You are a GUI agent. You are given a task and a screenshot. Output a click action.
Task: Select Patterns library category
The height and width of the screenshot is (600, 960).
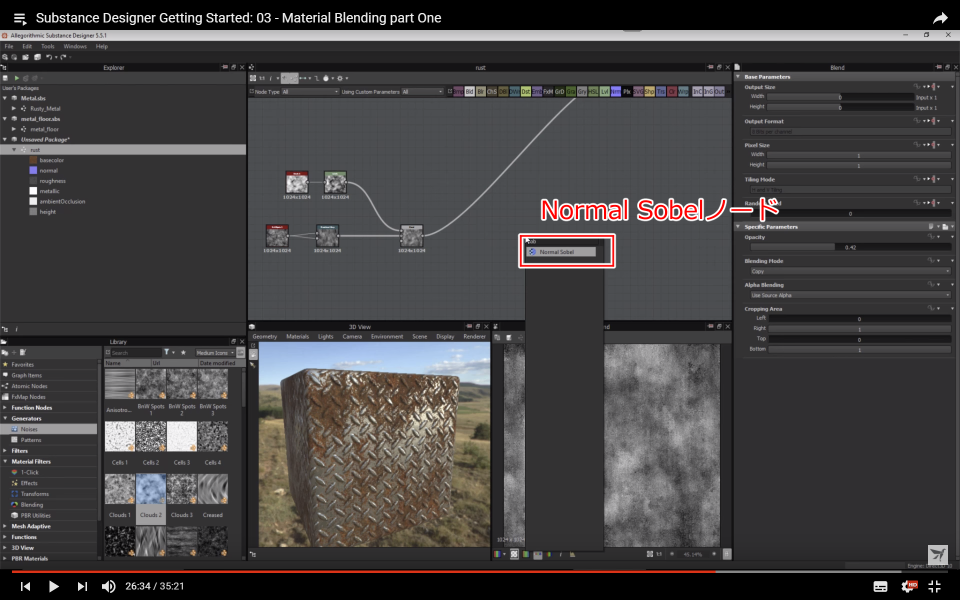(x=31, y=440)
